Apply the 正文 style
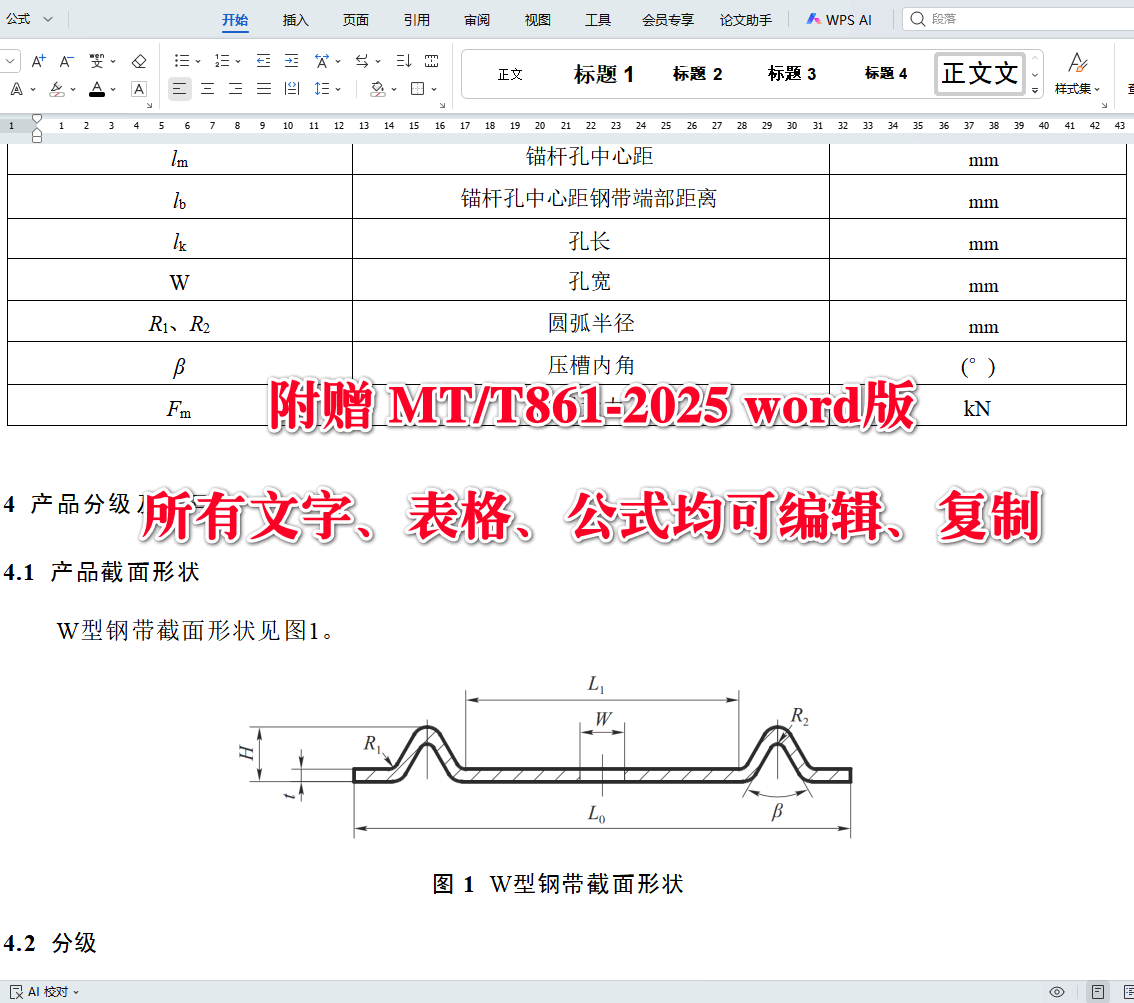The image size is (1134, 1003). coord(510,74)
